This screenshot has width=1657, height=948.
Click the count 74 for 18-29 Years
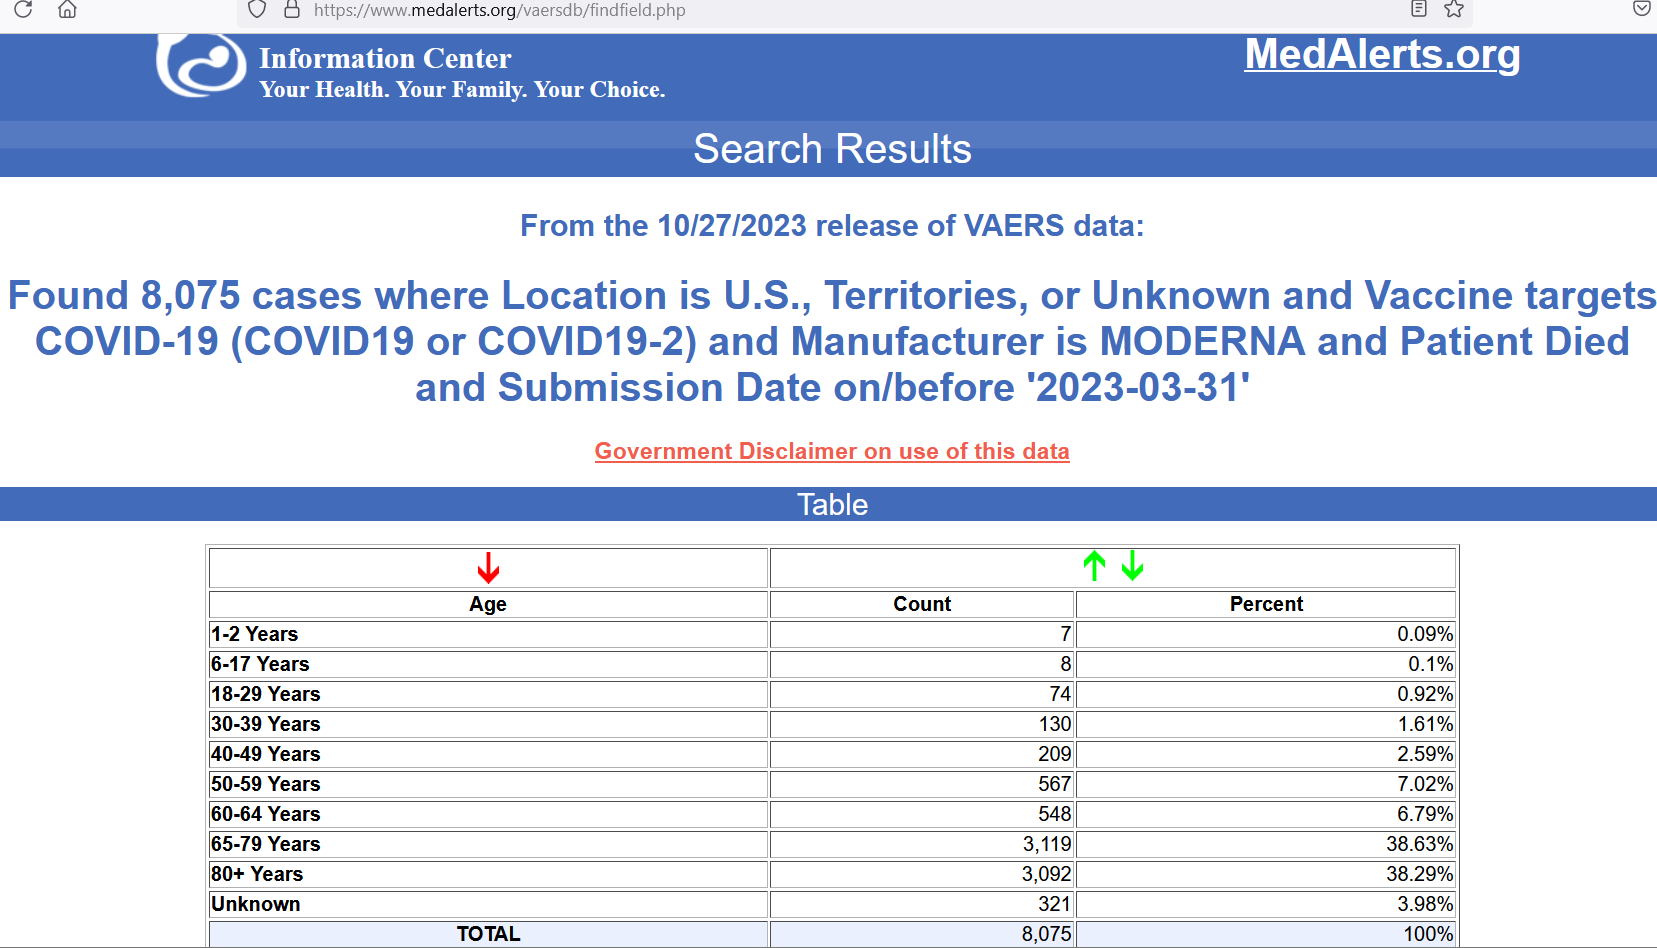(922, 694)
